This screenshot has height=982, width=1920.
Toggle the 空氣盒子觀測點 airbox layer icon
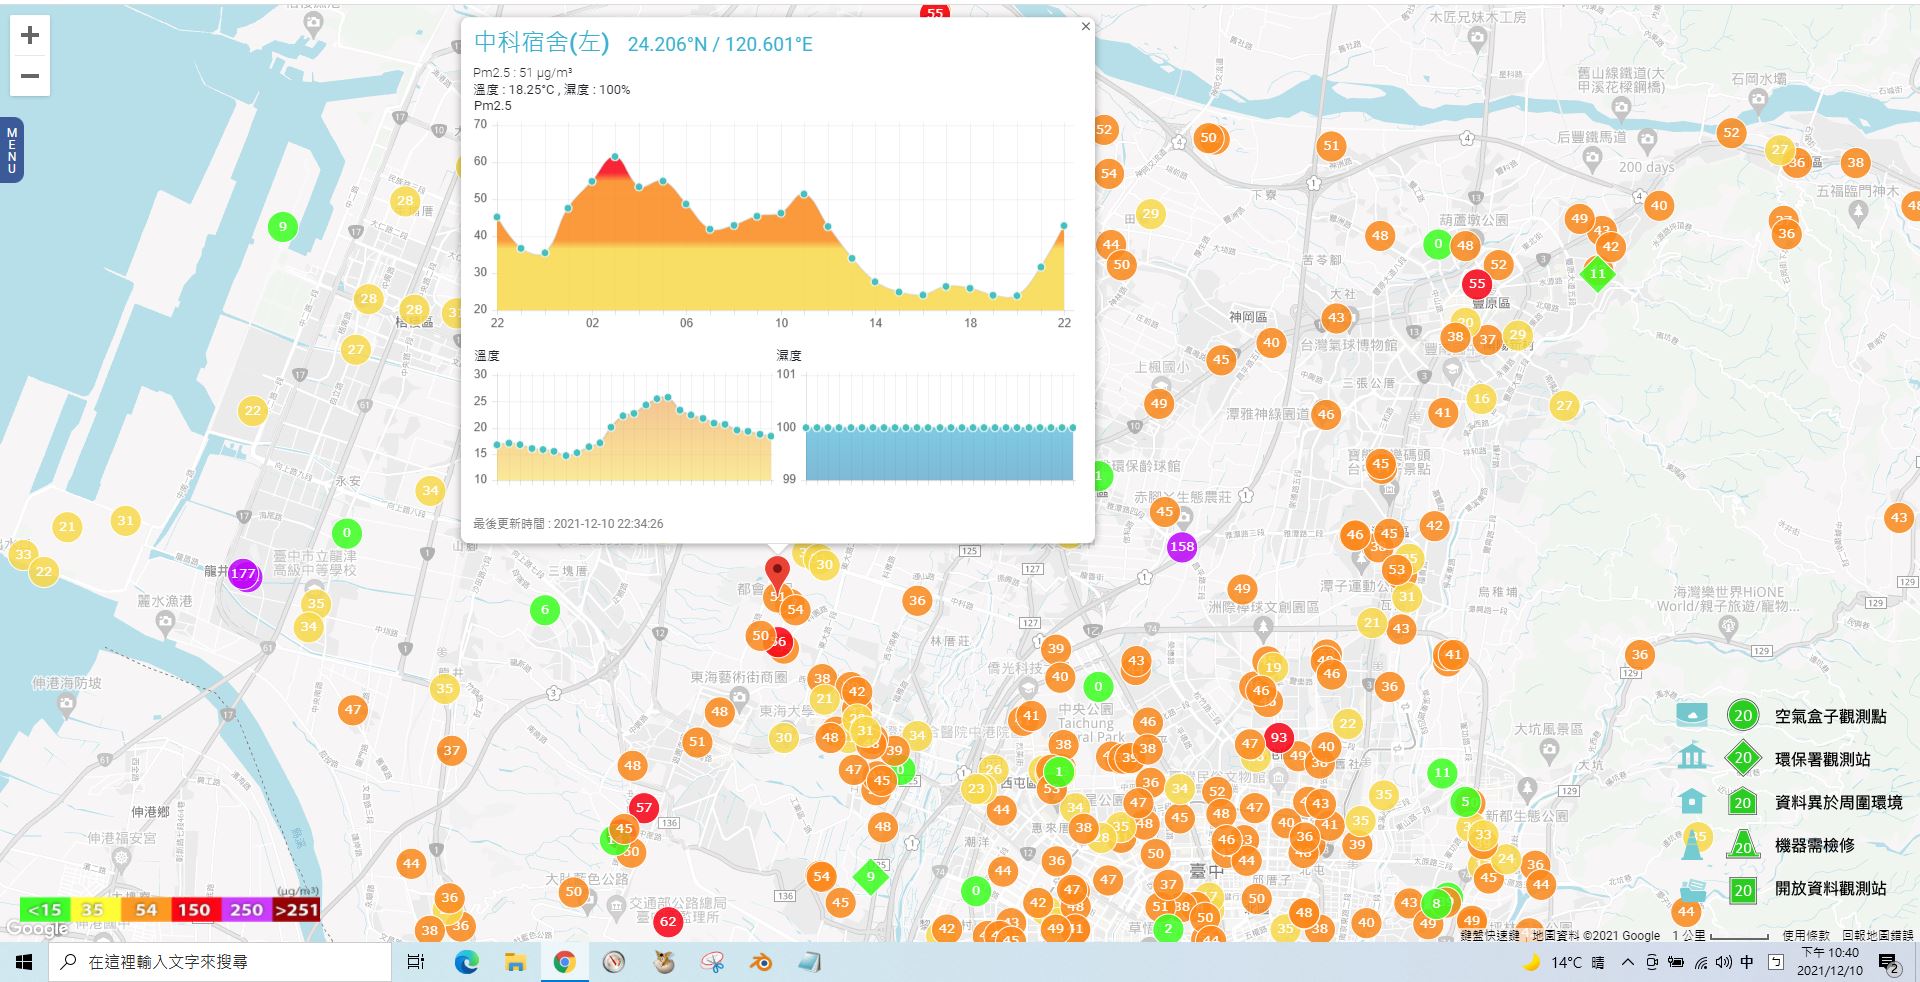1692,714
